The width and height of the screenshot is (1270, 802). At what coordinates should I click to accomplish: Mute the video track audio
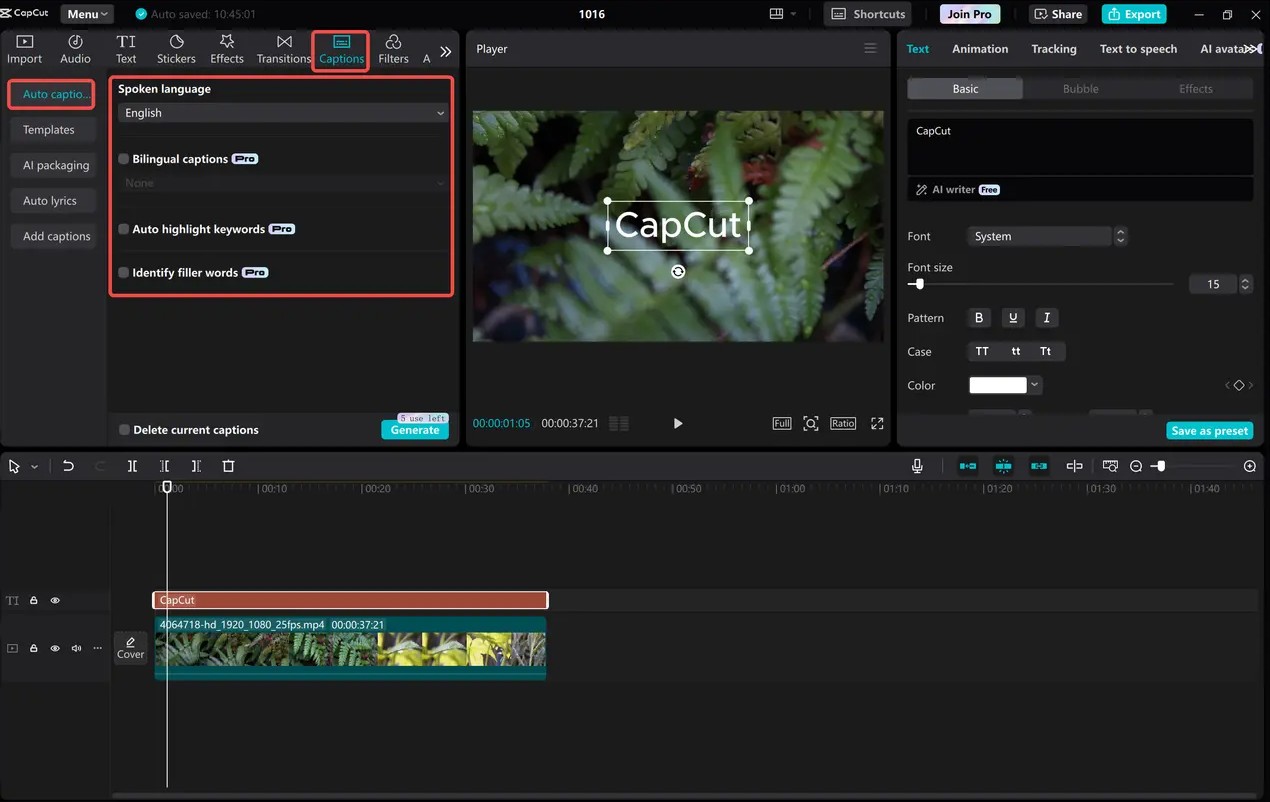click(76, 648)
